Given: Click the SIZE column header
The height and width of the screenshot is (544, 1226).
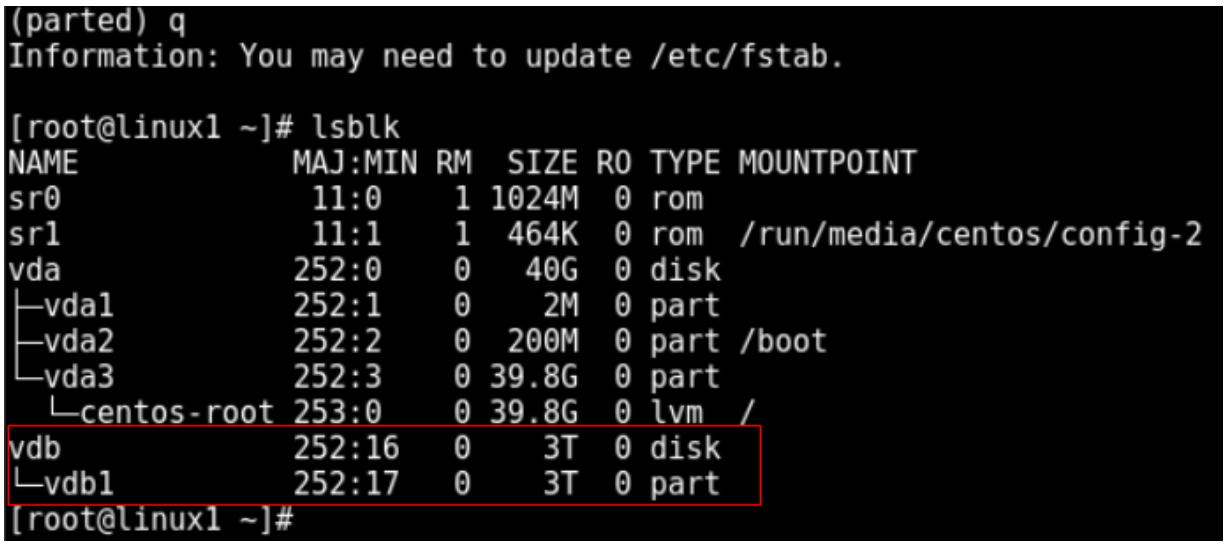Looking at the screenshot, I should click(x=543, y=163).
